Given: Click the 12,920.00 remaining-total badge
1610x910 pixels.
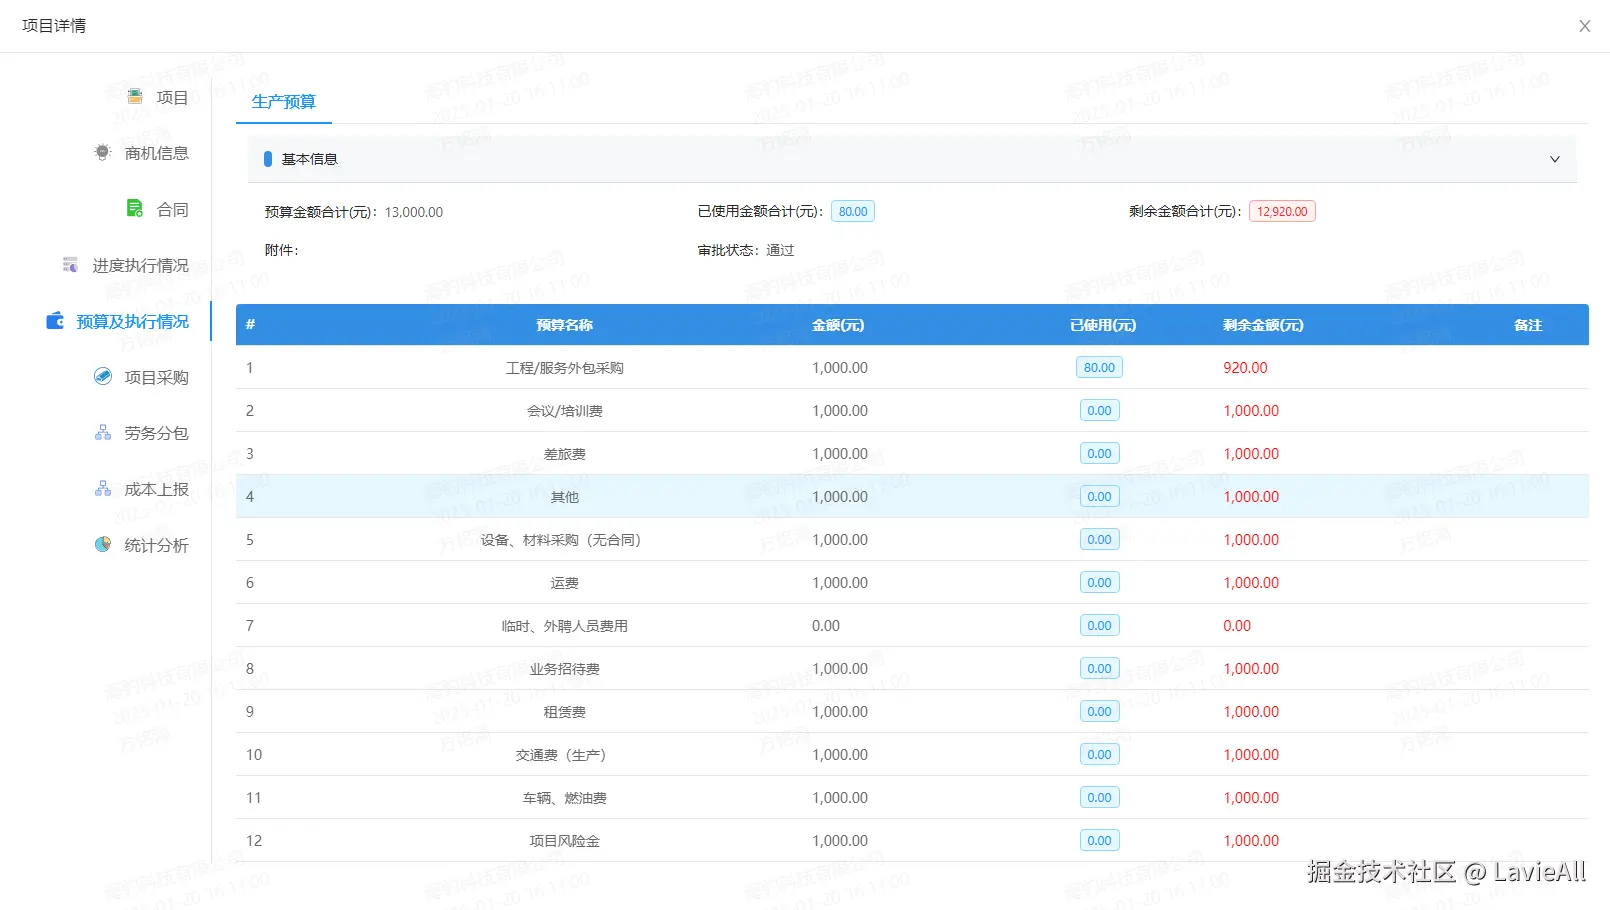Looking at the screenshot, I should 1282,211.
